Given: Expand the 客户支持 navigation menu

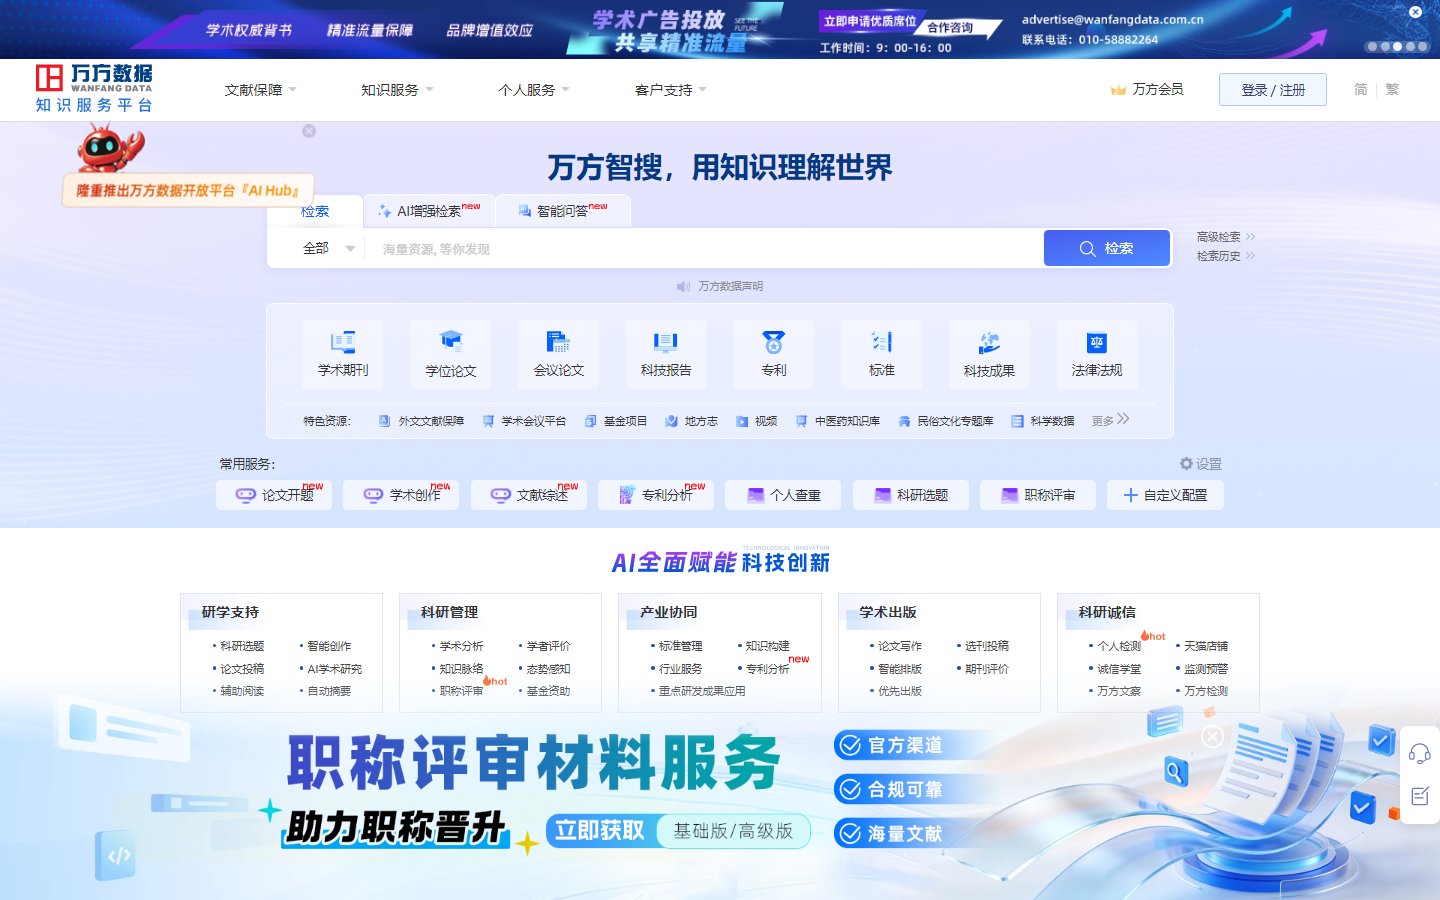Looking at the screenshot, I should [671, 90].
